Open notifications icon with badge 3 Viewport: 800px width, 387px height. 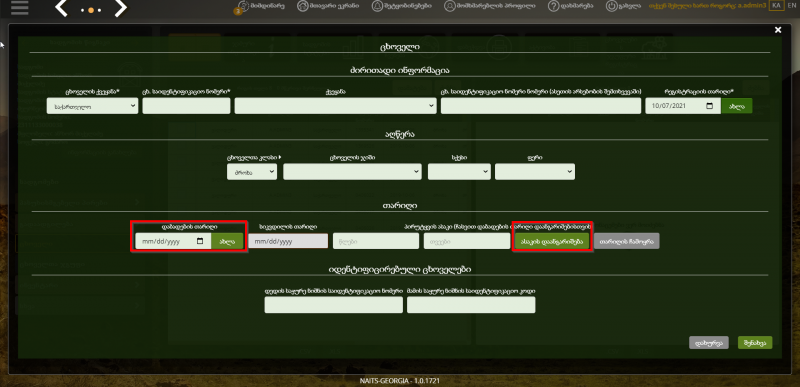[242, 7]
